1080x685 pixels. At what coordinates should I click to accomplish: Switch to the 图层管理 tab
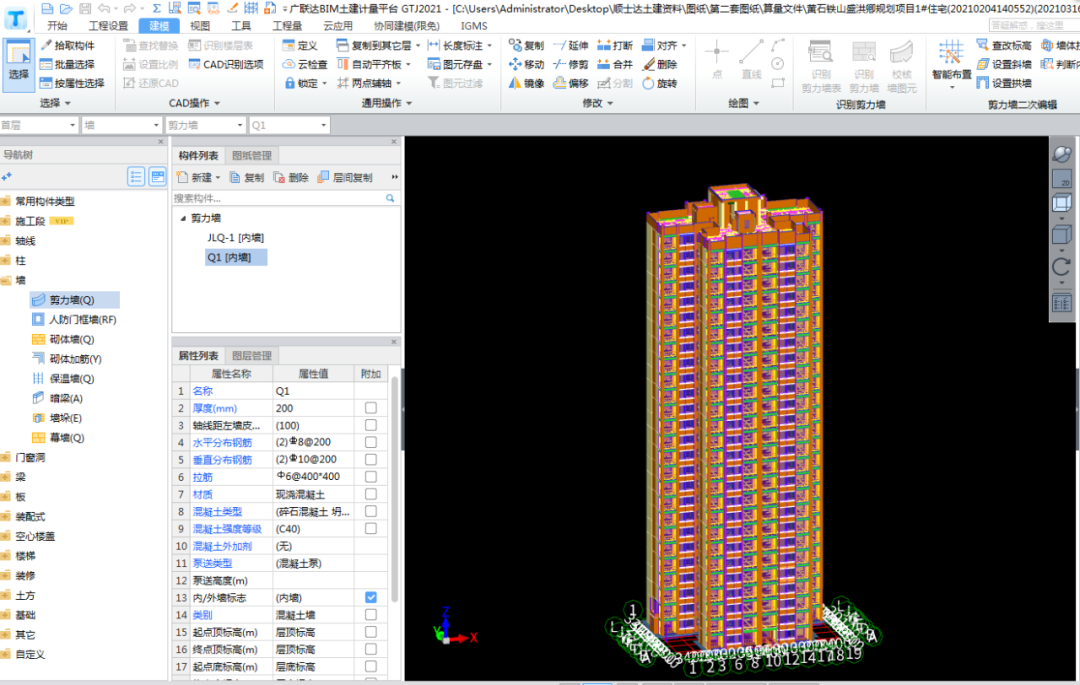(252, 356)
